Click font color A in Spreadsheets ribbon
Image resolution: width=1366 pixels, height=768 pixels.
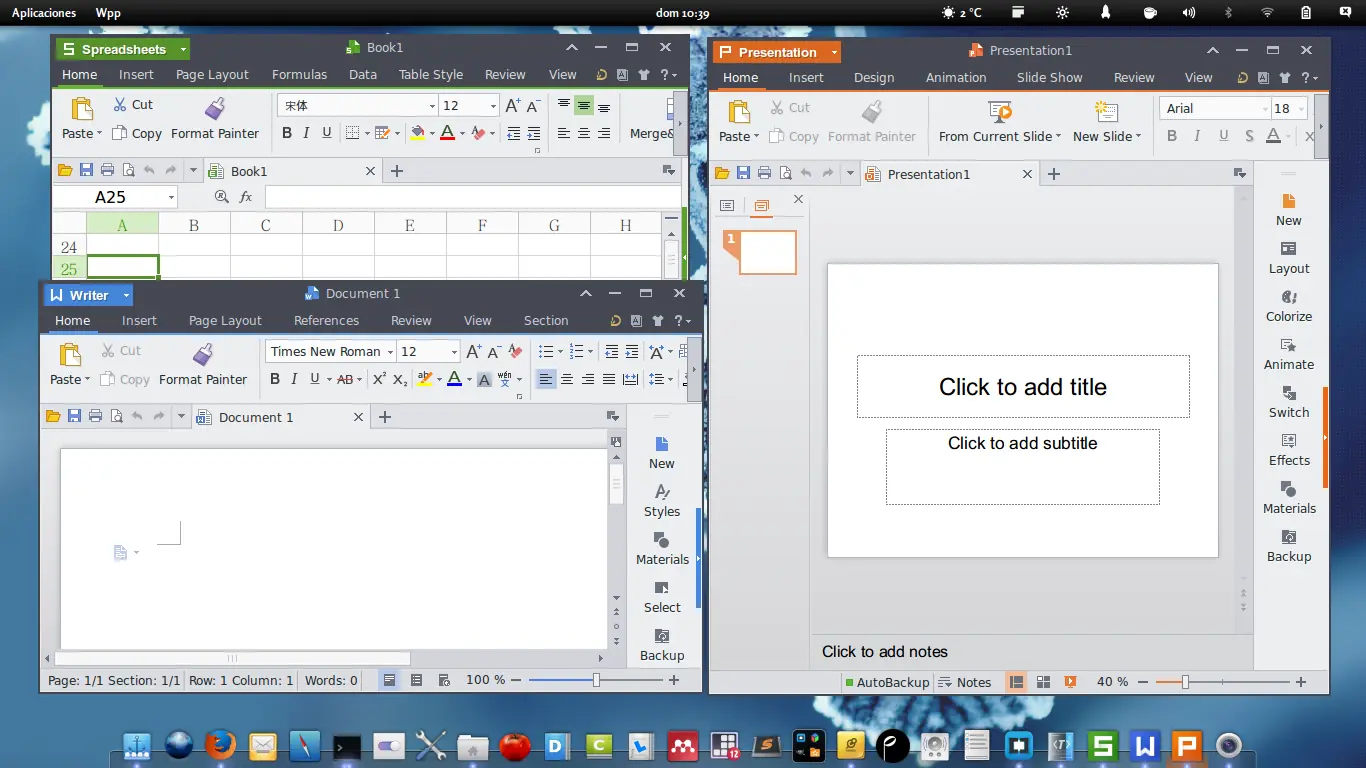[x=447, y=133]
